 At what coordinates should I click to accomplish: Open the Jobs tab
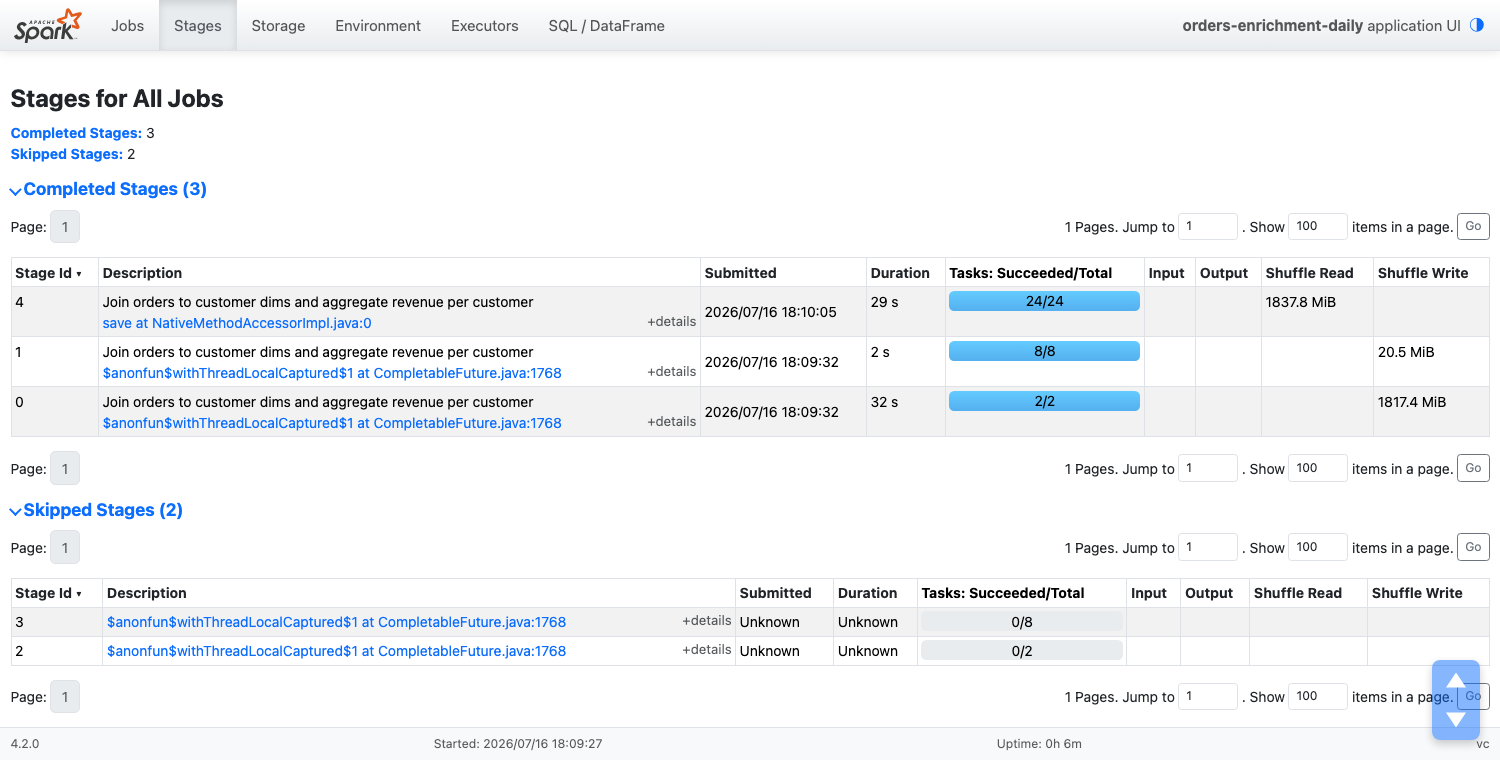[x=128, y=26]
